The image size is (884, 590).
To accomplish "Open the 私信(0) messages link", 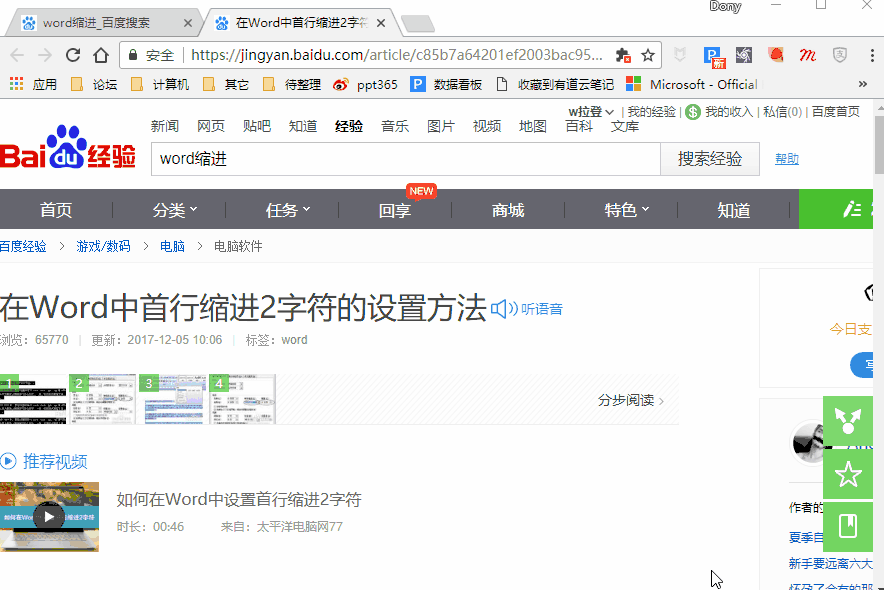I will click(782, 112).
